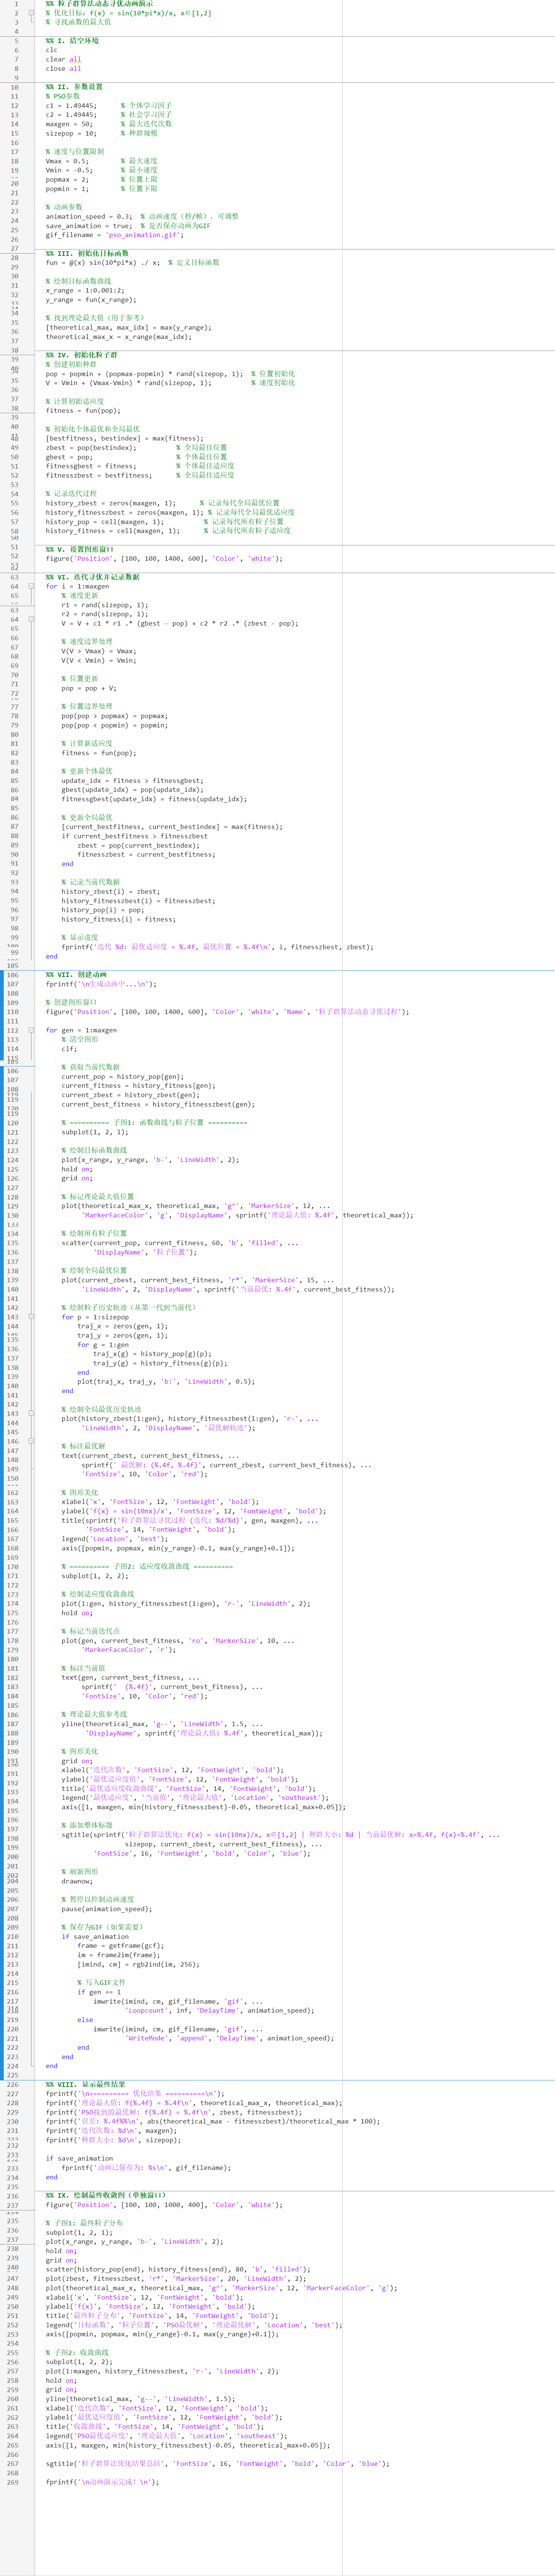Click the 'V(V > Vmax) = Vmax;' line

(99, 651)
